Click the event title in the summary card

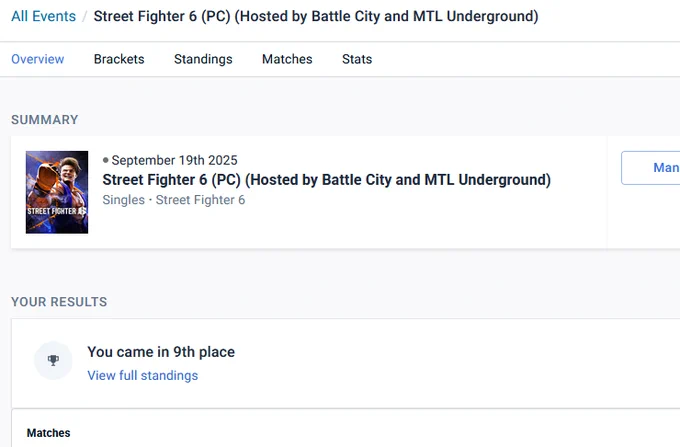coord(327,179)
